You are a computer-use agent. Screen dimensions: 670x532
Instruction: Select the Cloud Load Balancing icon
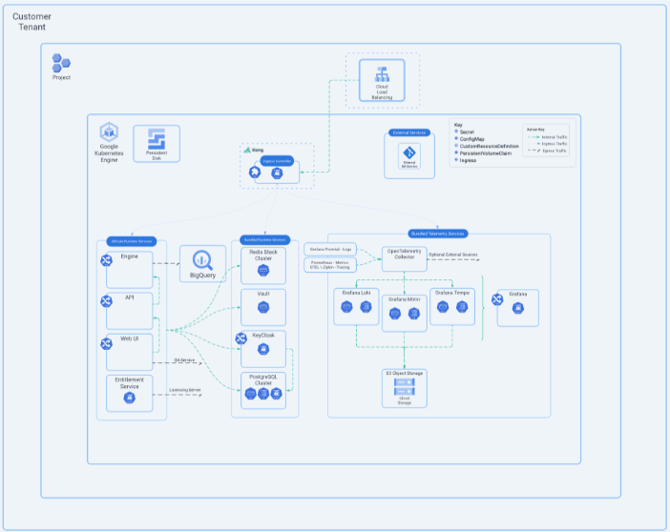pos(382,74)
